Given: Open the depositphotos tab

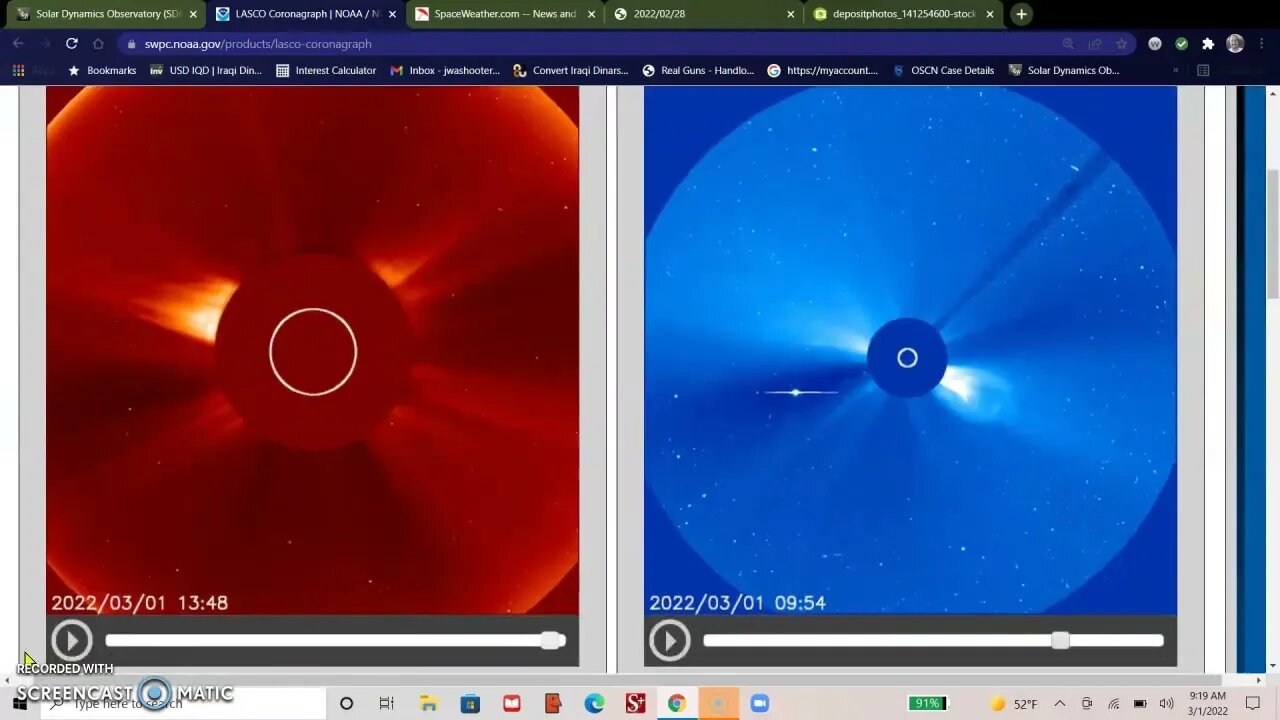Looking at the screenshot, I should 904,14.
